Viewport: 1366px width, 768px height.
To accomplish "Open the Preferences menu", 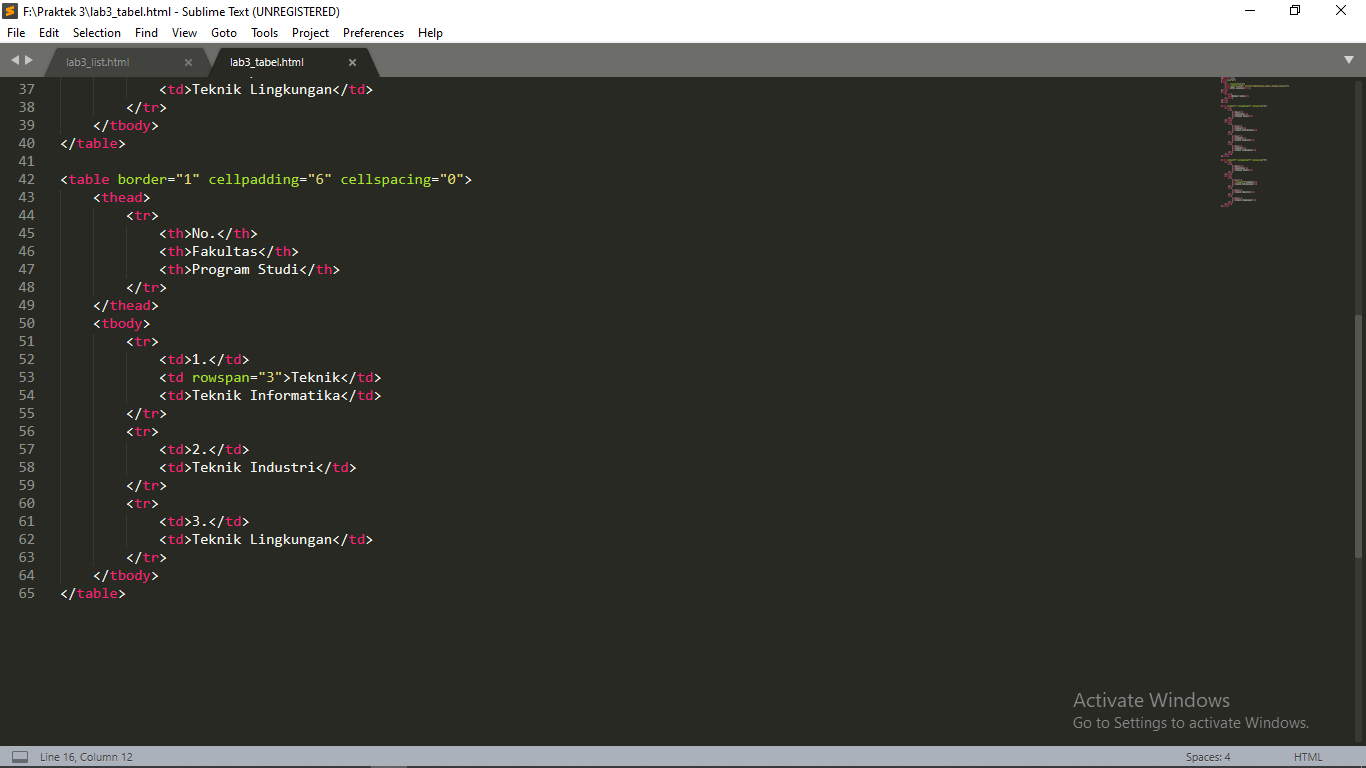I will click(x=372, y=32).
